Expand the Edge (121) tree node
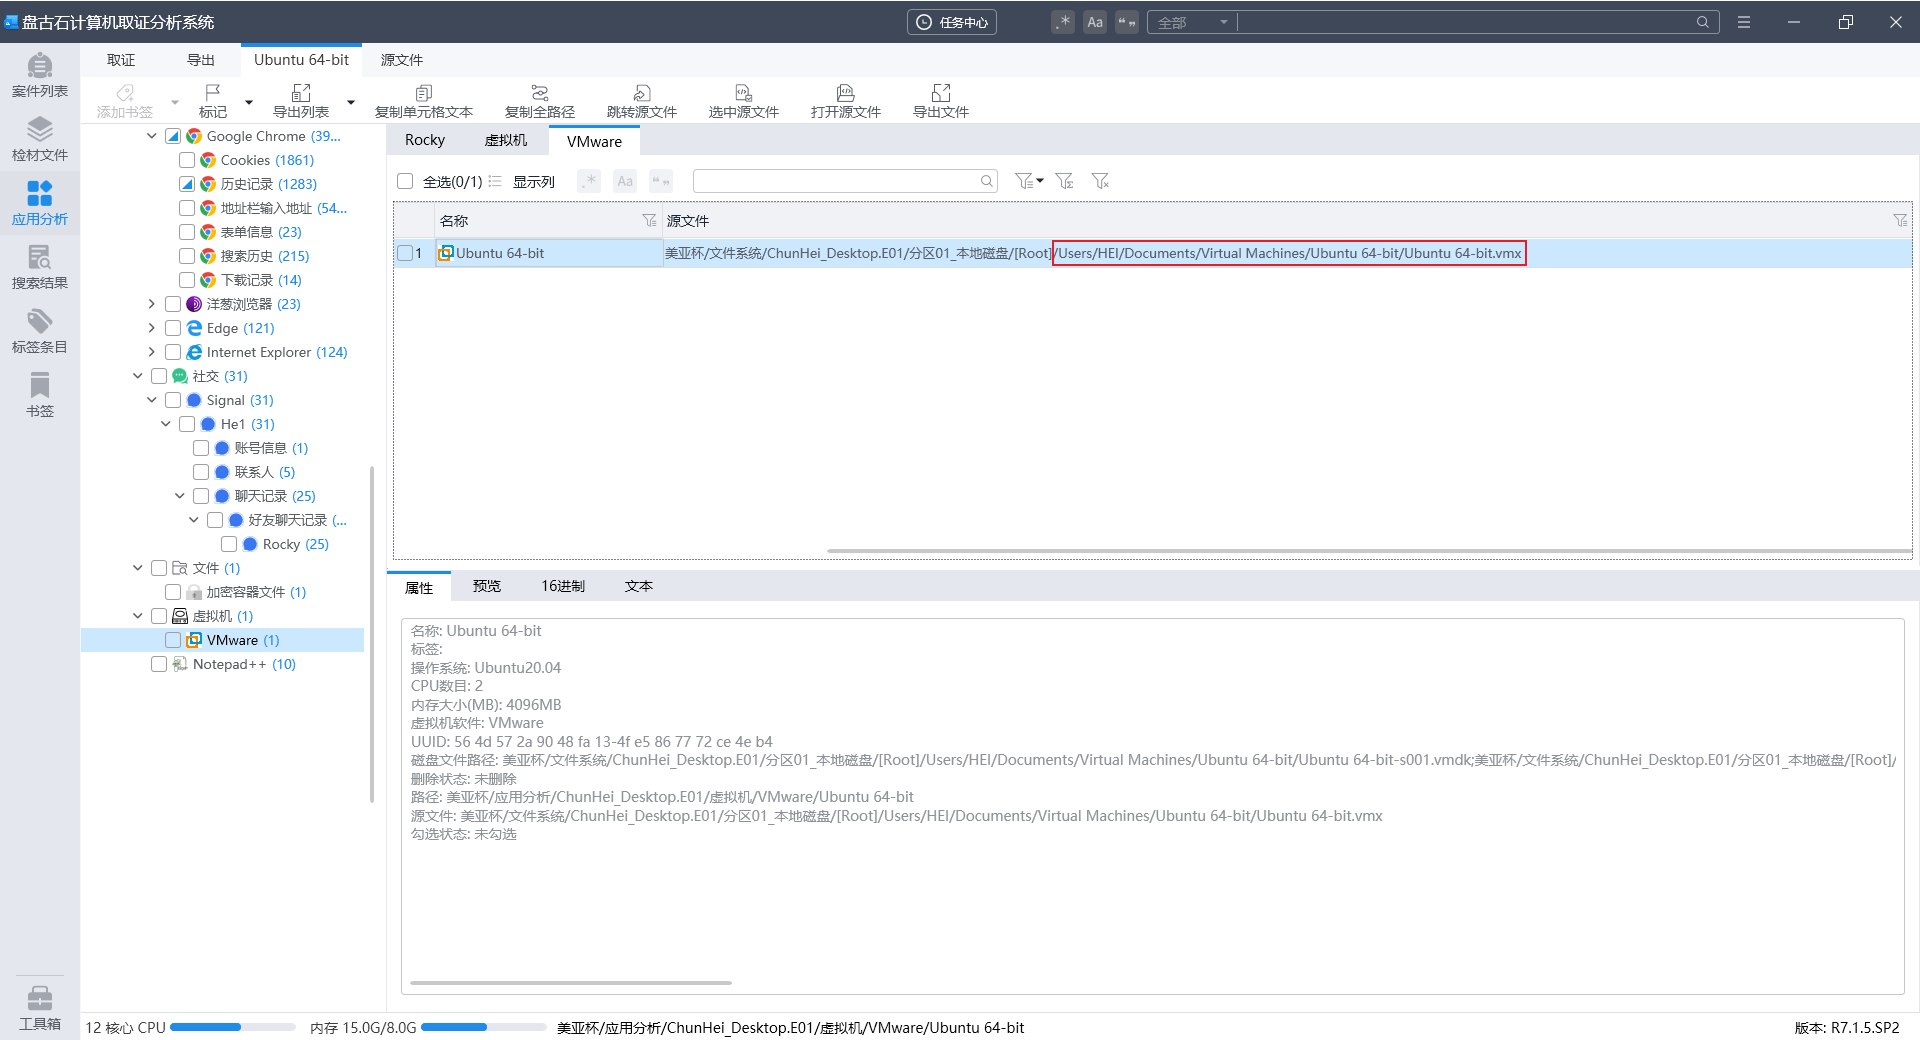The image size is (1920, 1040). pos(152,328)
